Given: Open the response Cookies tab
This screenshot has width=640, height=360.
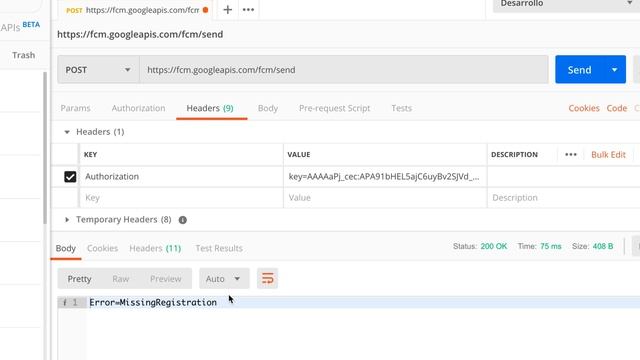Looking at the screenshot, I should [x=102, y=248].
